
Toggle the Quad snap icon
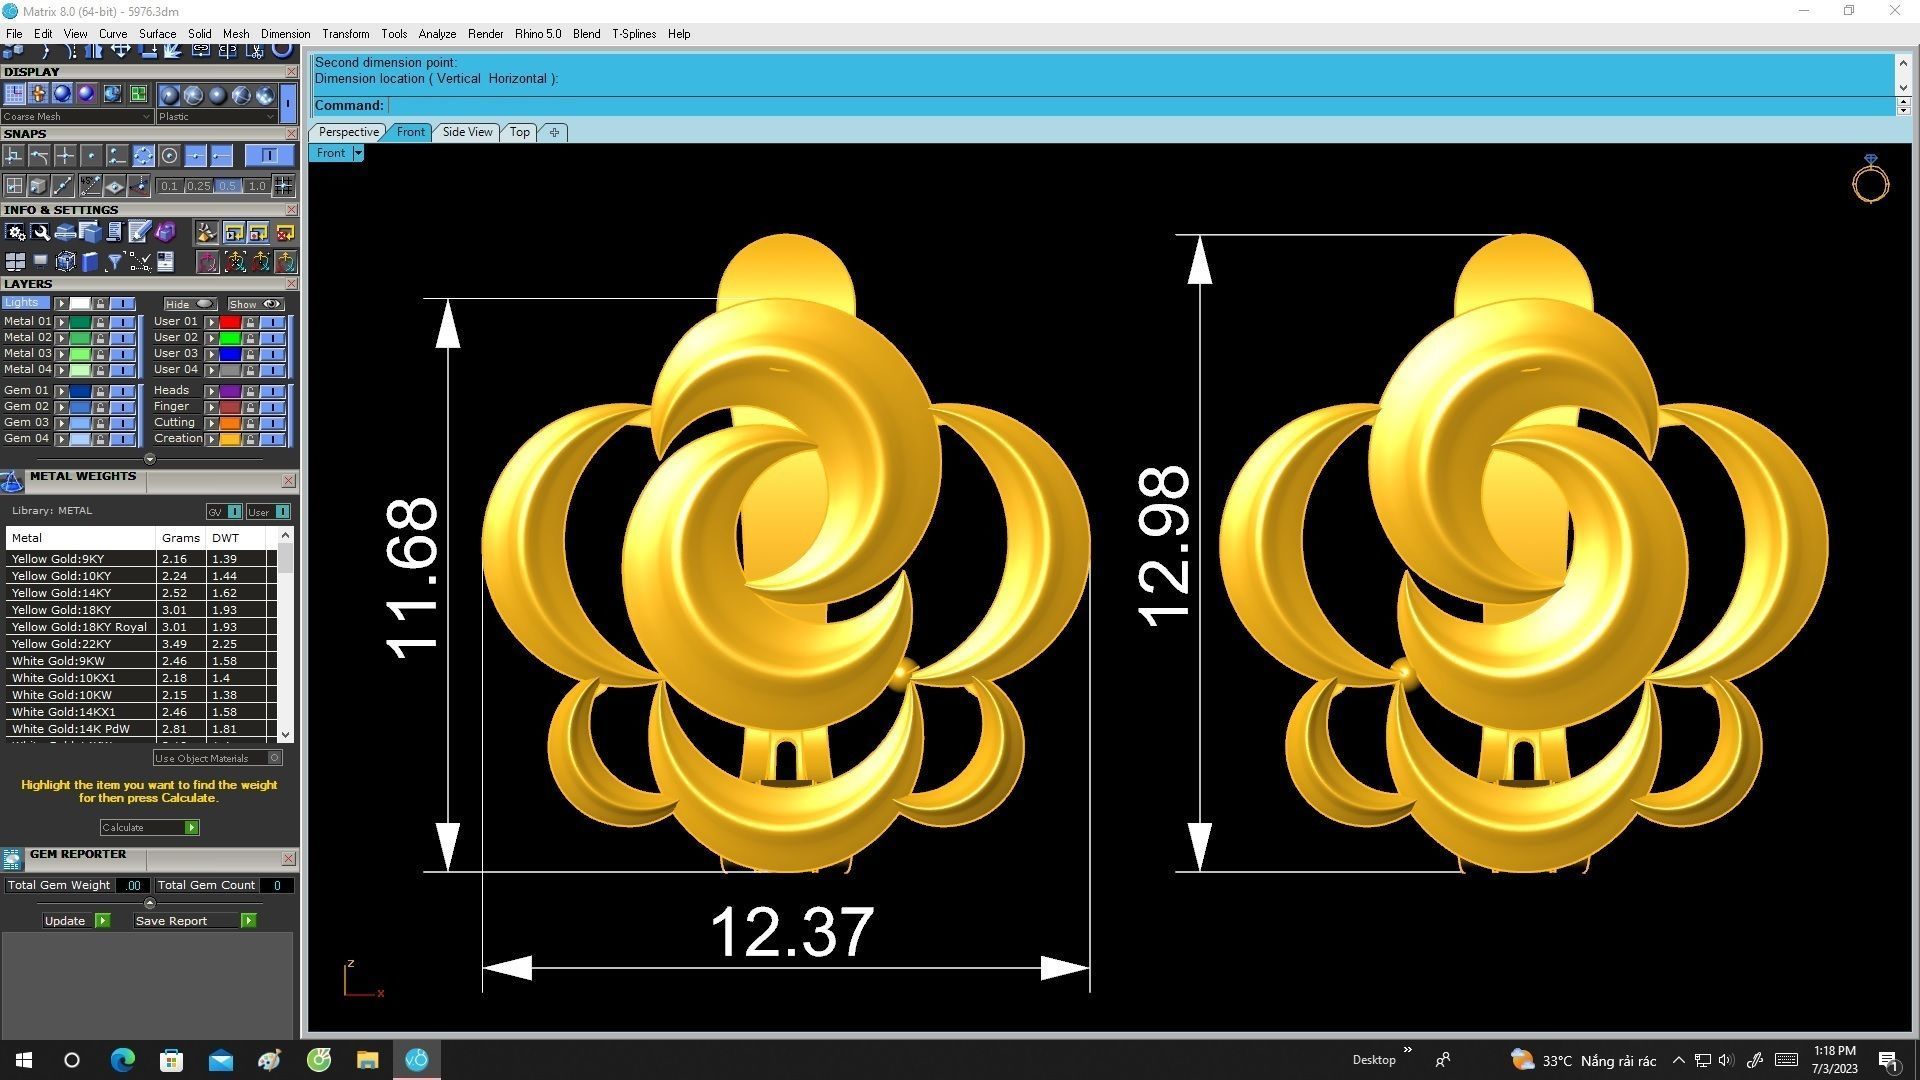coord(143,156)
